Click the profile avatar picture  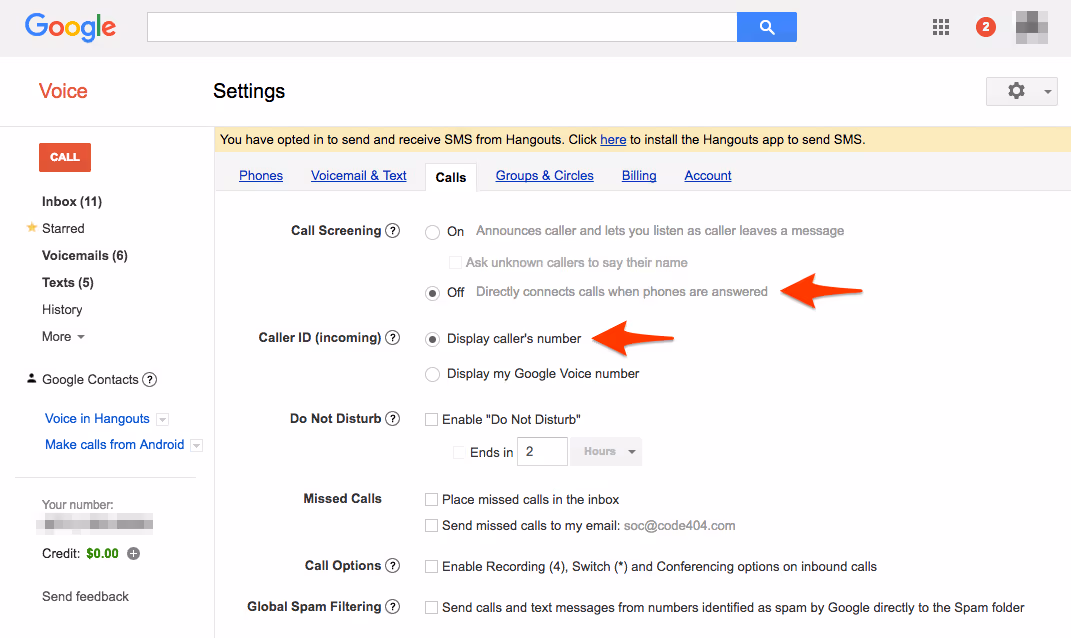click(x=1031, y=27)
